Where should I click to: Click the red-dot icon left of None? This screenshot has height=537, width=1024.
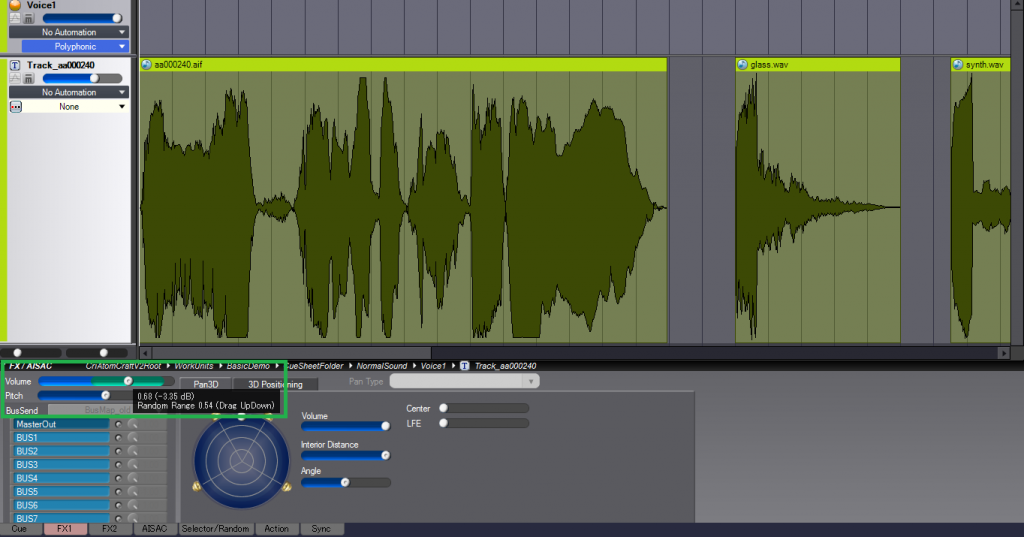pos(16,106)
